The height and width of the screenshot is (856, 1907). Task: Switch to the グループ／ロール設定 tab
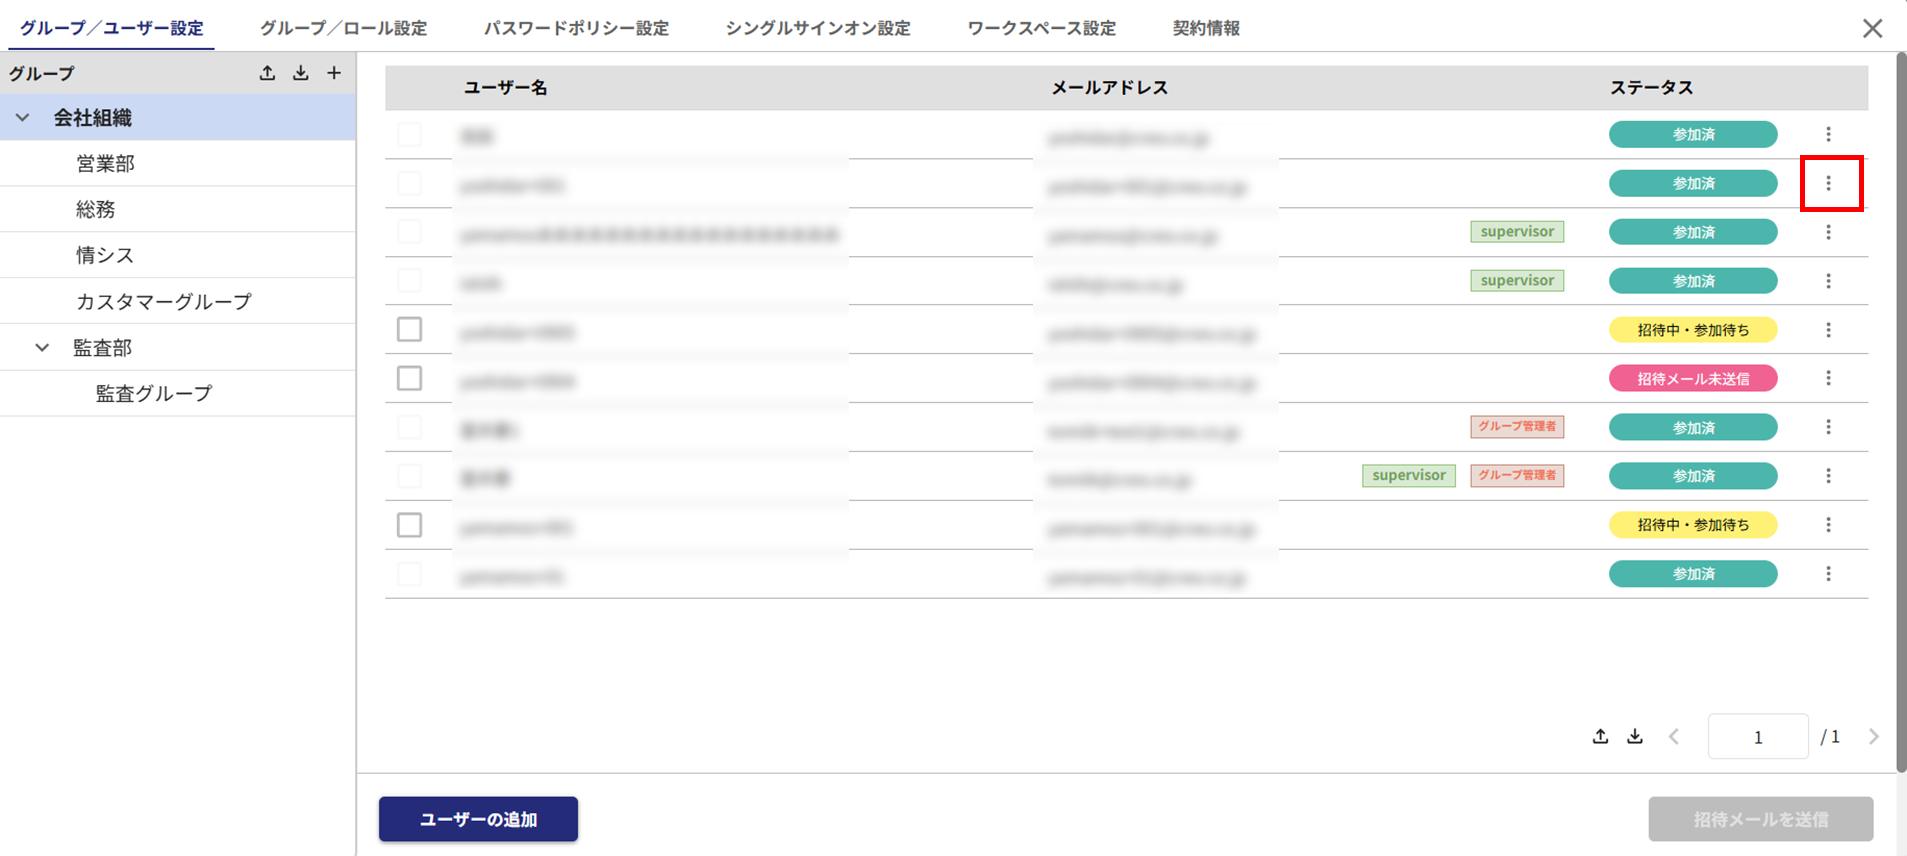point(343,28)
